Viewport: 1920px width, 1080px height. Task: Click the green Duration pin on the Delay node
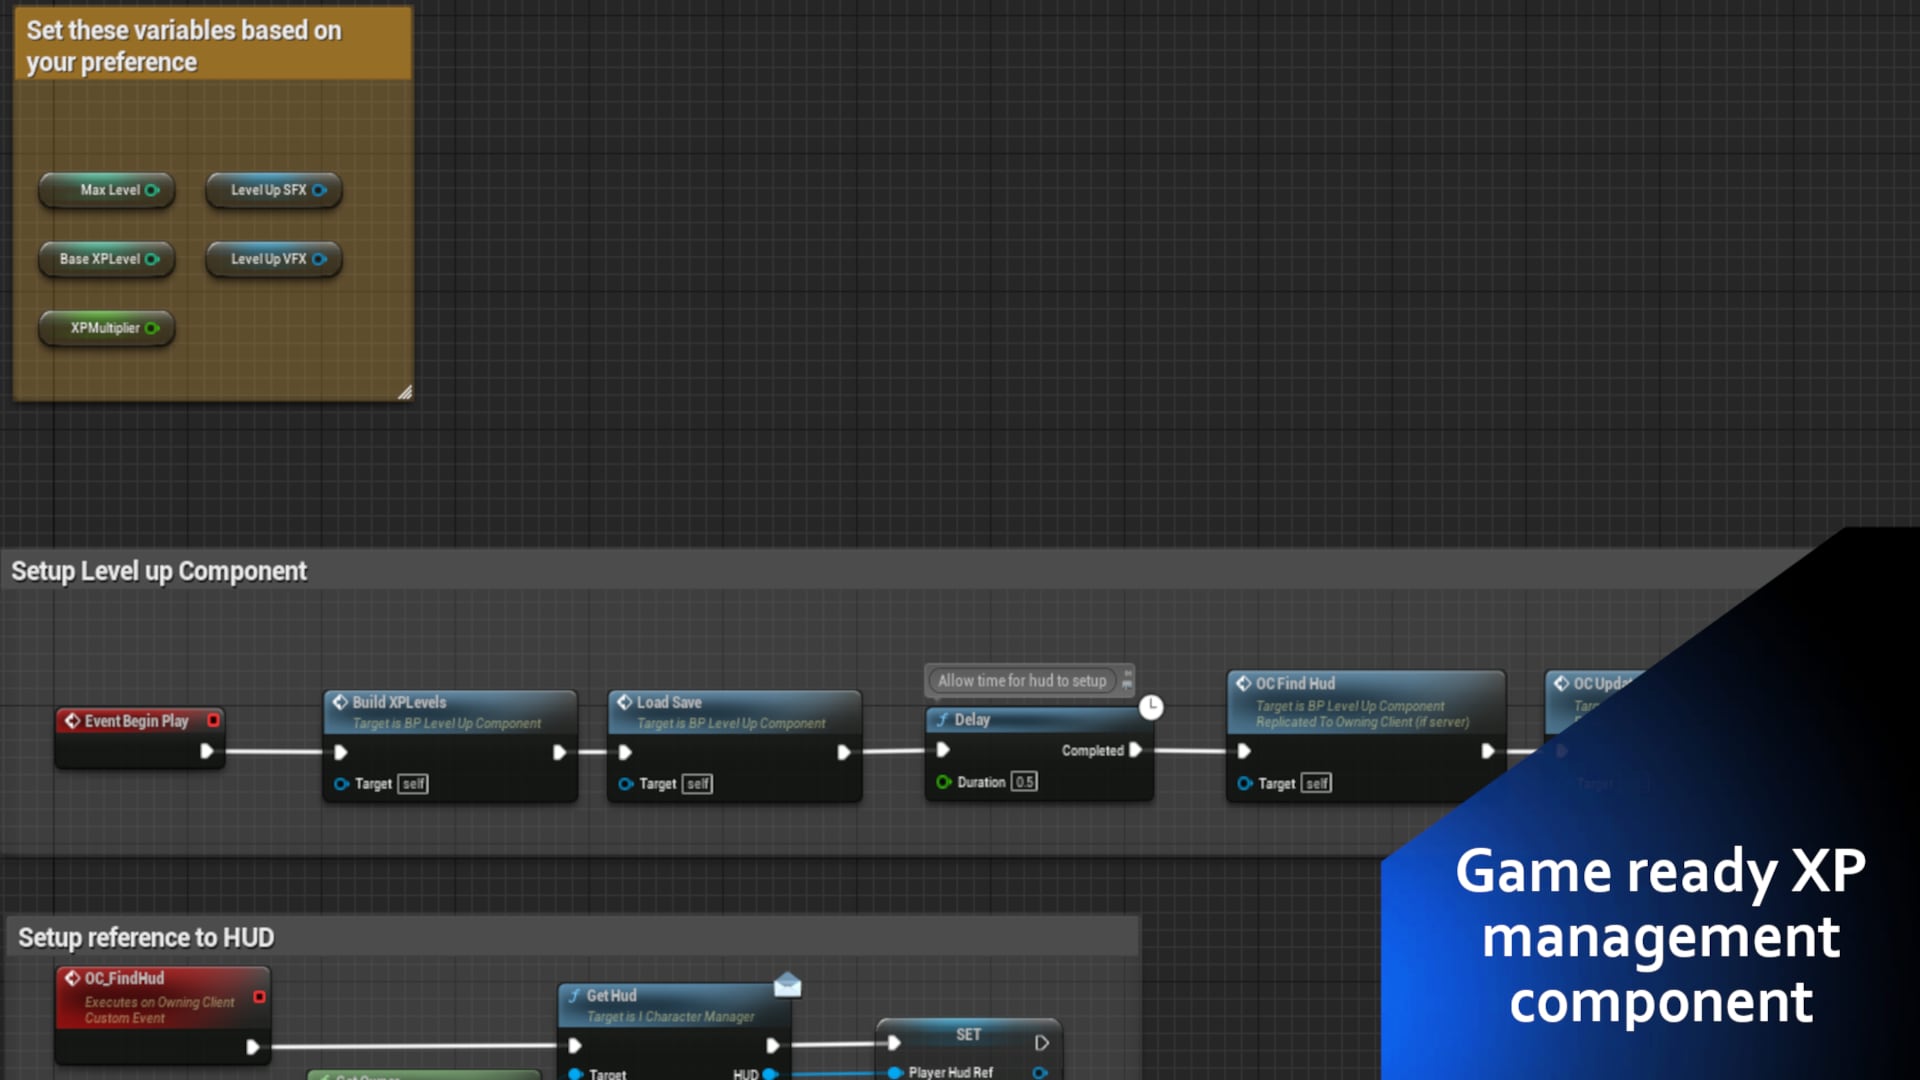coord(943,781)
